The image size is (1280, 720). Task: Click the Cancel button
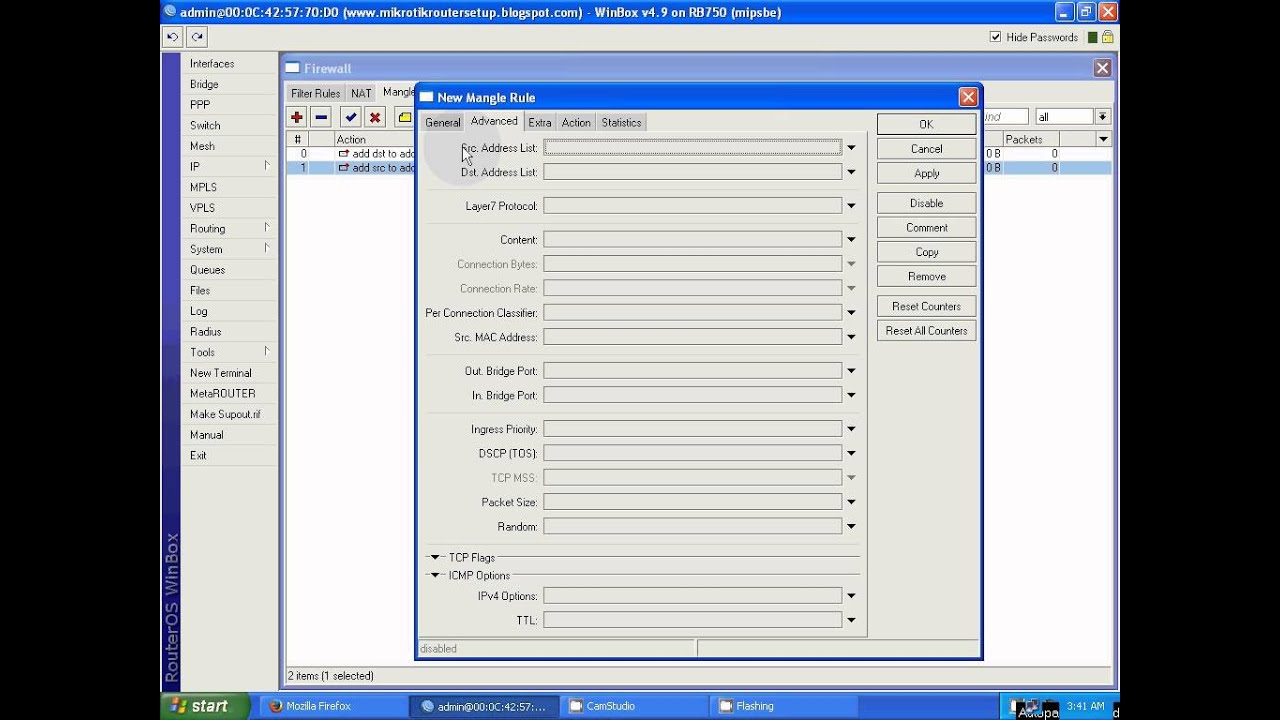coord(926,149)
